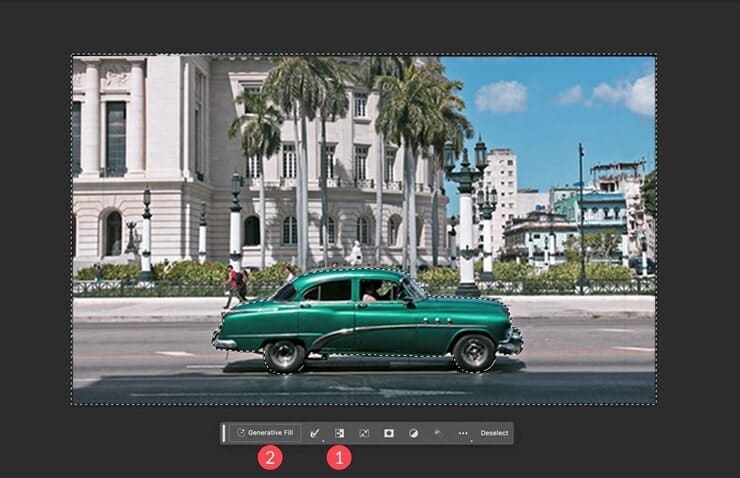Click the green car in the photo
Image resolution: width=740 pixels, height=478 pixels.
[367, 321]
